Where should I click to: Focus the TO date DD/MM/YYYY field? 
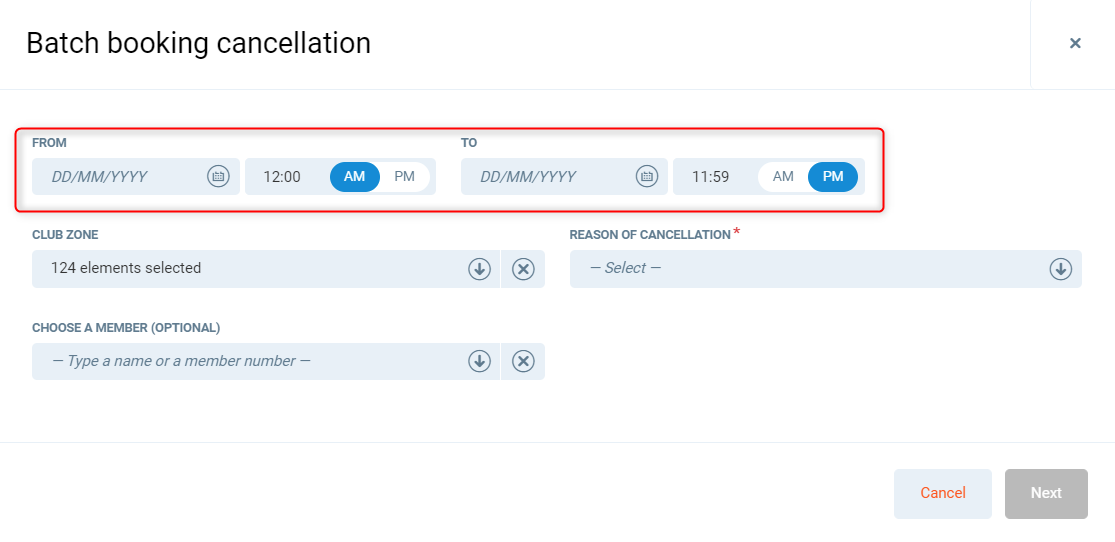pos(548,177)
